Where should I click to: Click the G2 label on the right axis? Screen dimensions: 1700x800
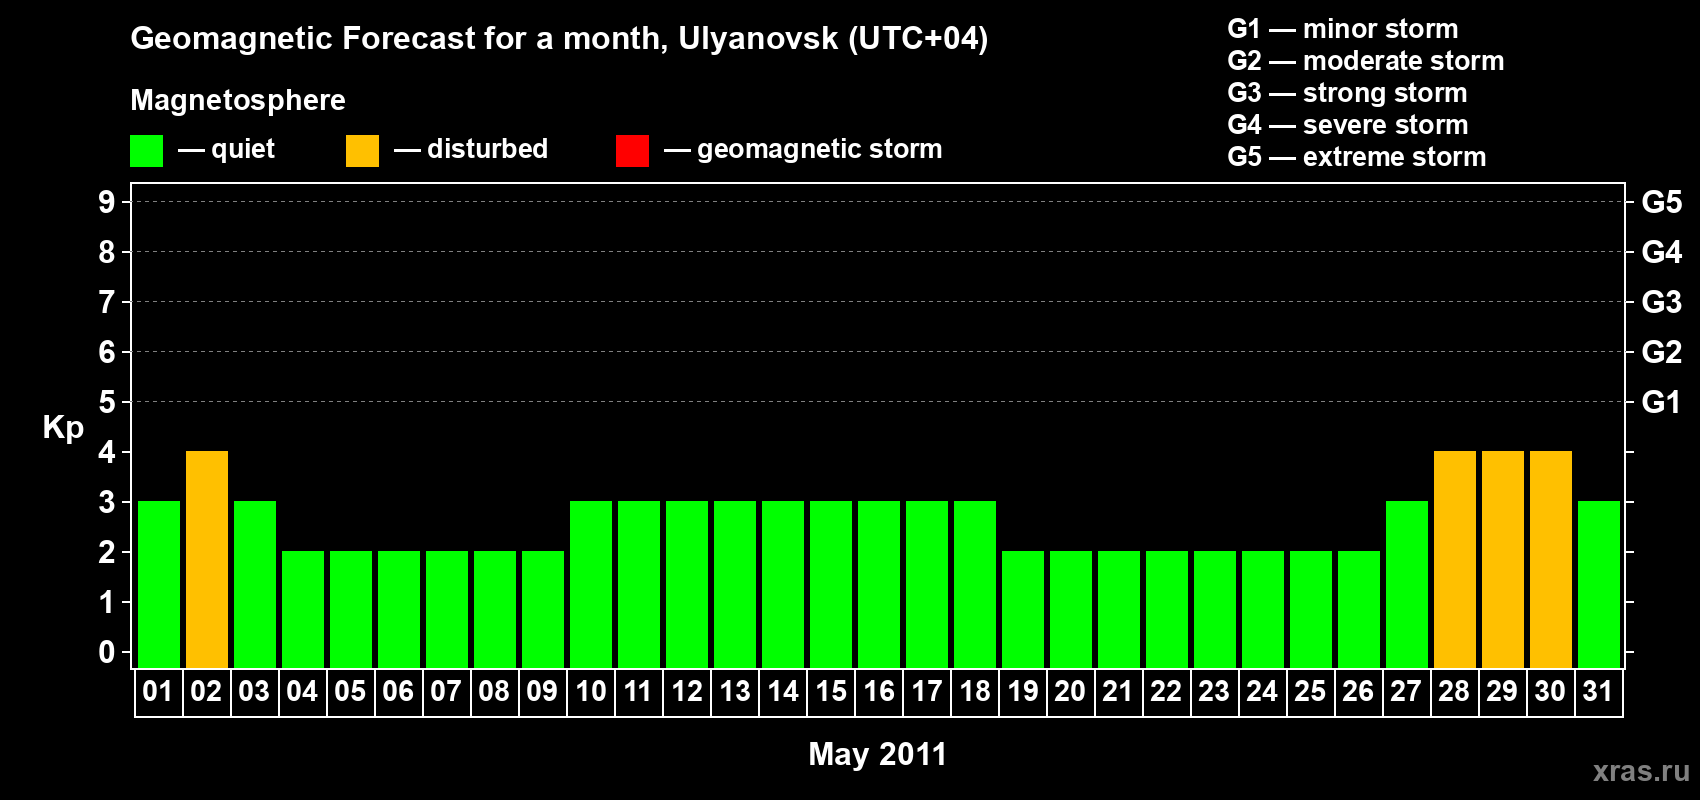coord(1662,352)
